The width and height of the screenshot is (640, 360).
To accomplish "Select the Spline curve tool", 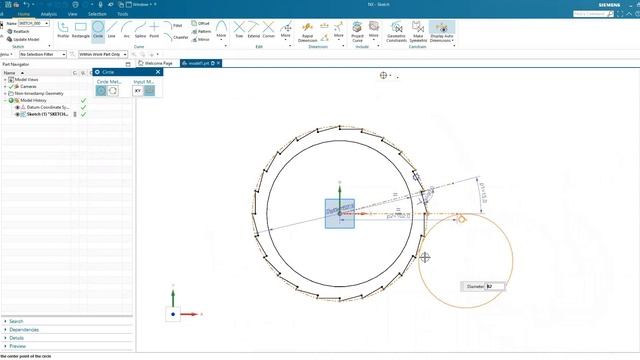I will (x=140, y=30).
